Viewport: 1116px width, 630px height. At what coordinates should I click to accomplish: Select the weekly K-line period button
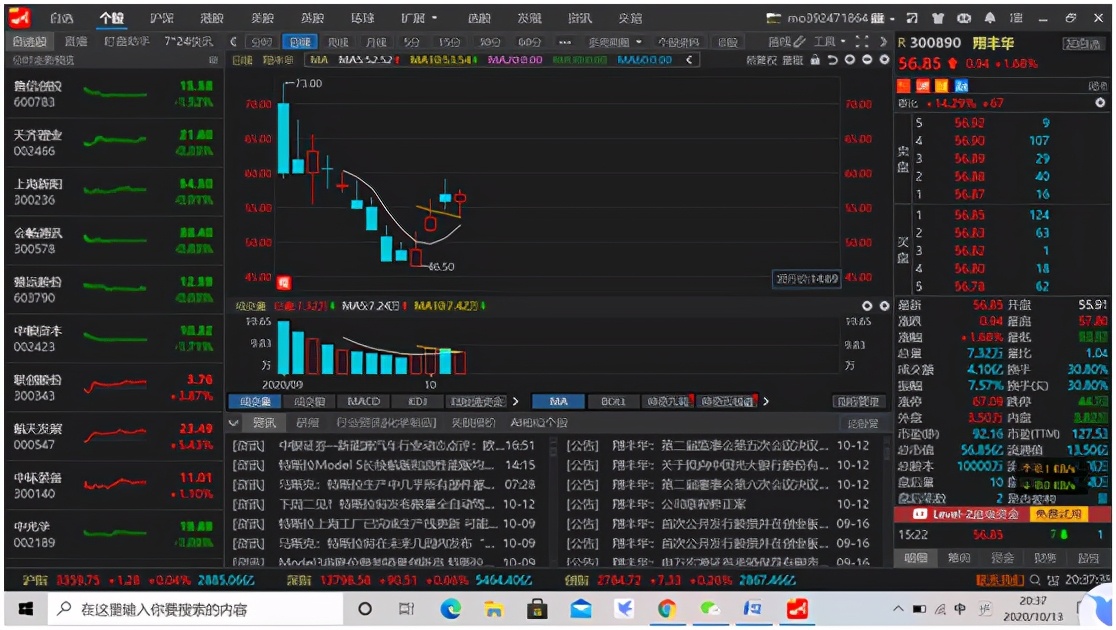pyautogui.click(x=338, y=42)
